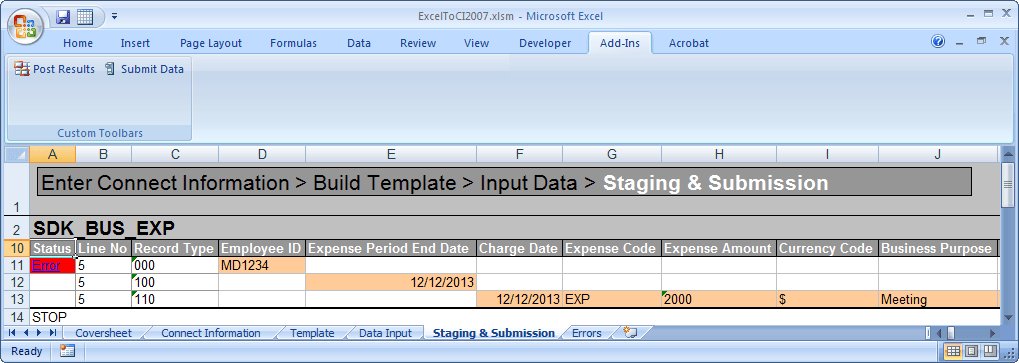Select the Meeting Business Purpose cell
This screenshot has width=1019, height=363.
938,299
